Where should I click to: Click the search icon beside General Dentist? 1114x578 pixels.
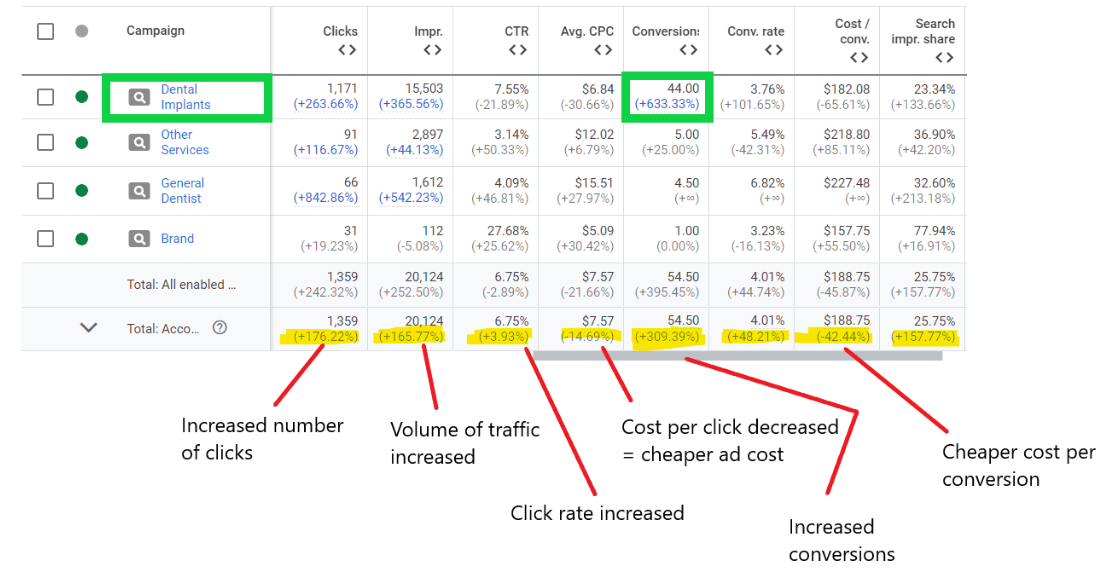click(x=138, y=190)
